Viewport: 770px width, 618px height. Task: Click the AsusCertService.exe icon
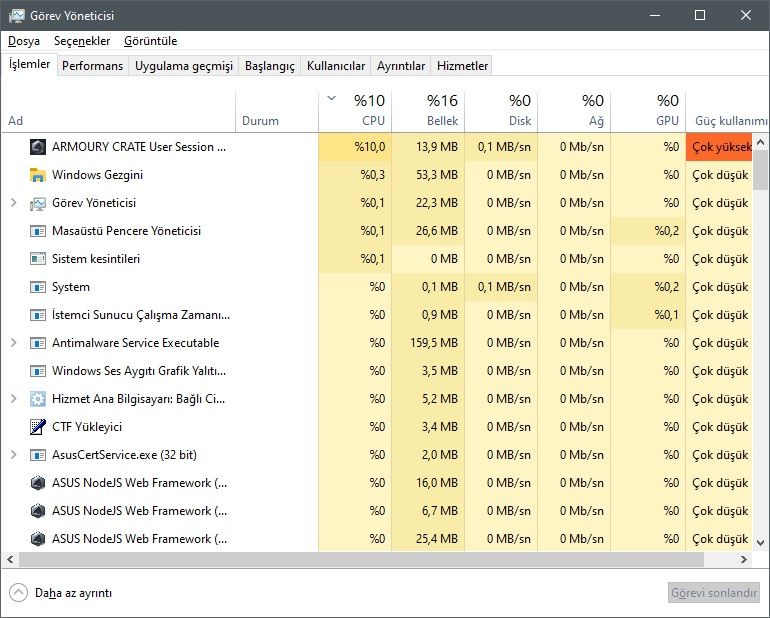click(38, 455)
